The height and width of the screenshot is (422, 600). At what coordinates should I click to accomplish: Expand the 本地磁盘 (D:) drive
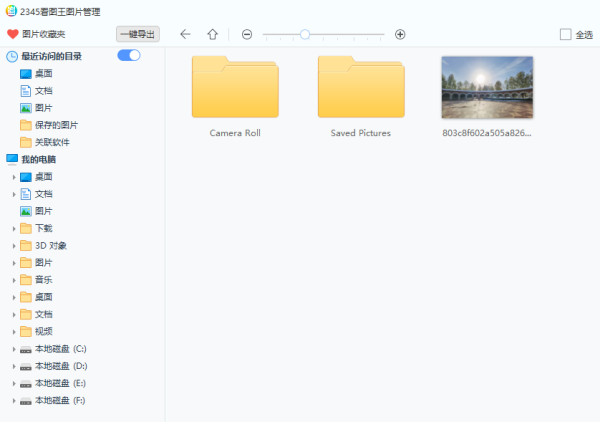point(14,366)
